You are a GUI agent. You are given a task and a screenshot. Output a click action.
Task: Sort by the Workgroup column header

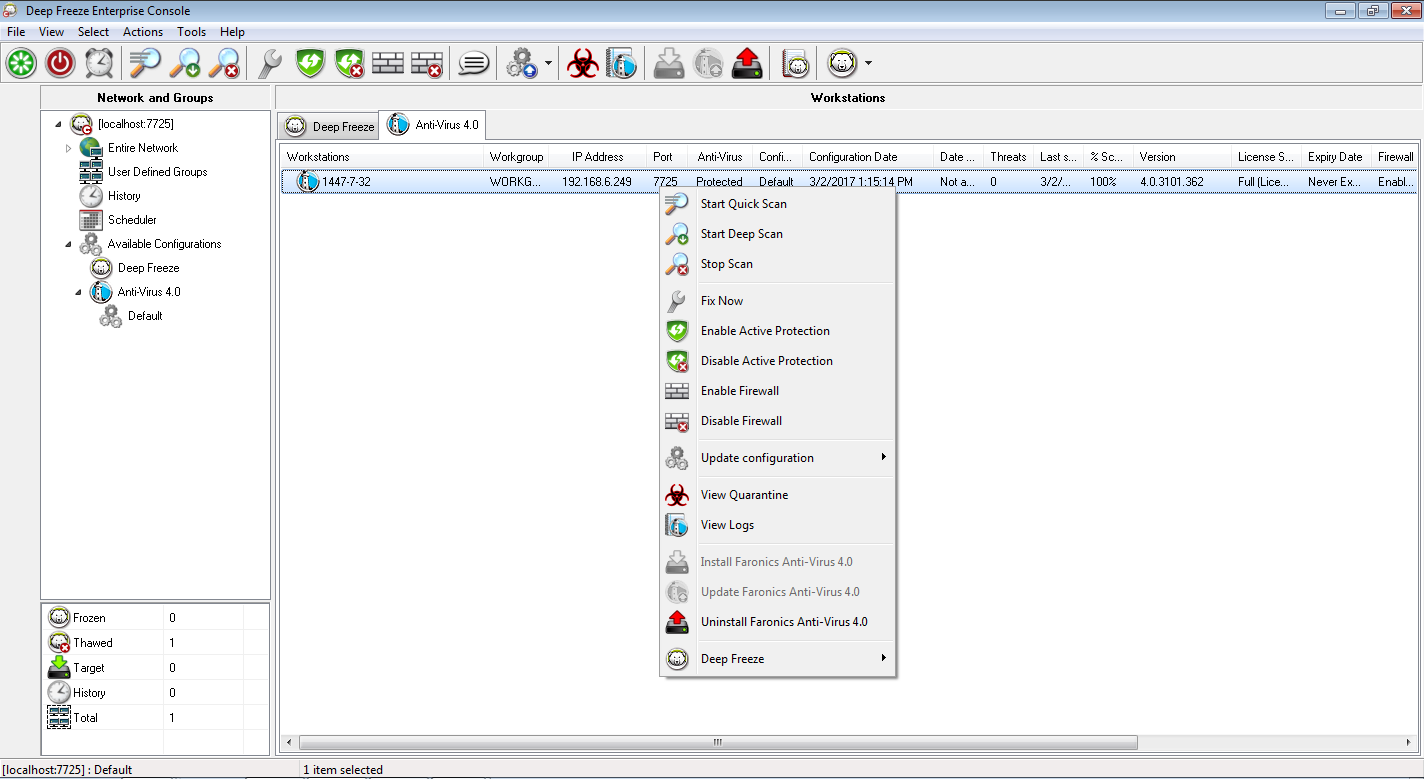[x=516, y=157]
